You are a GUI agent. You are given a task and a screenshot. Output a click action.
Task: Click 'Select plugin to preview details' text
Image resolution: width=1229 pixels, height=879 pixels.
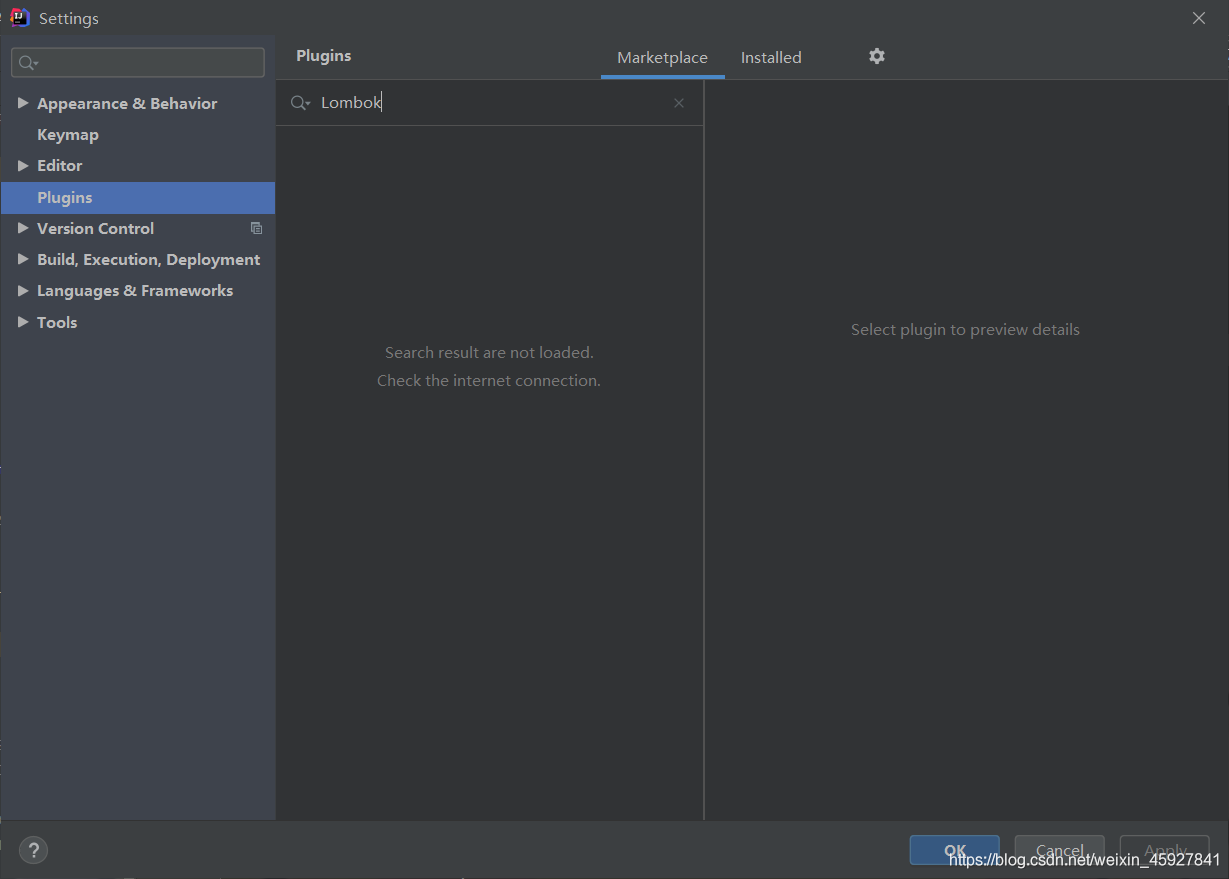pos(965,329)
